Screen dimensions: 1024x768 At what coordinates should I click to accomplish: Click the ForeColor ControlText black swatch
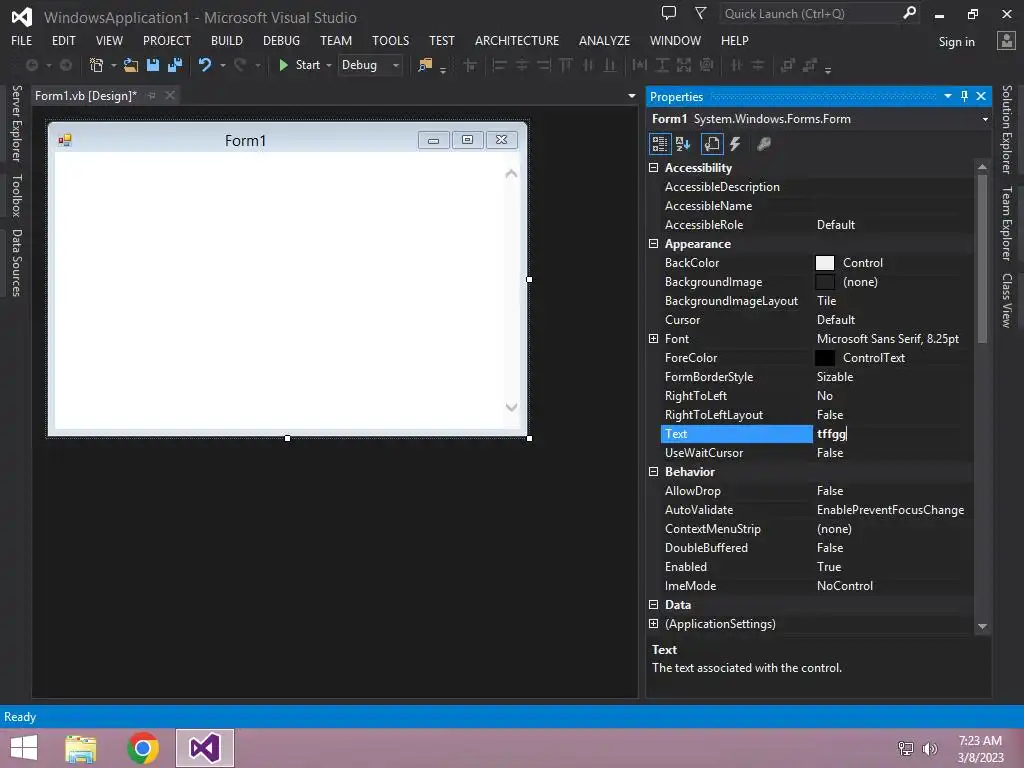pyautogui.click(x=825, y=357)
